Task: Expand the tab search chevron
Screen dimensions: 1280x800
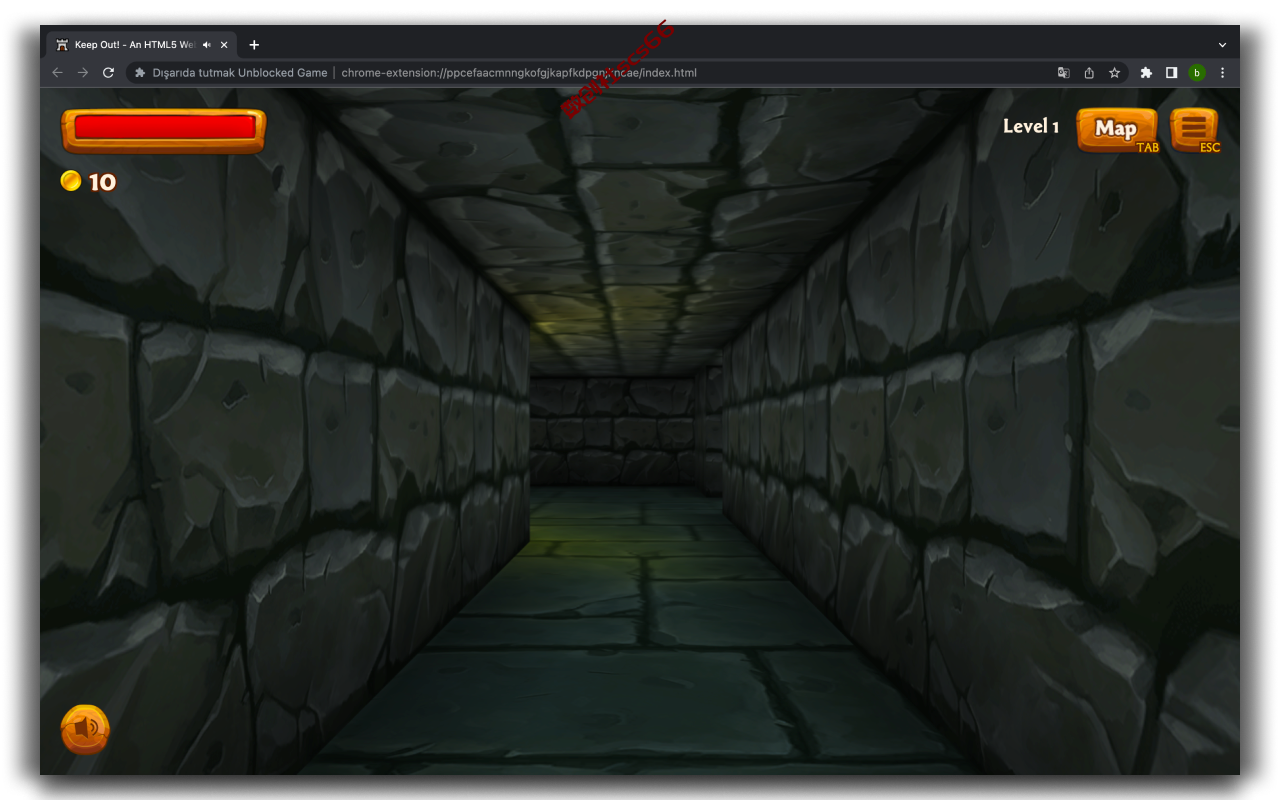Action: pos(1222,45)
